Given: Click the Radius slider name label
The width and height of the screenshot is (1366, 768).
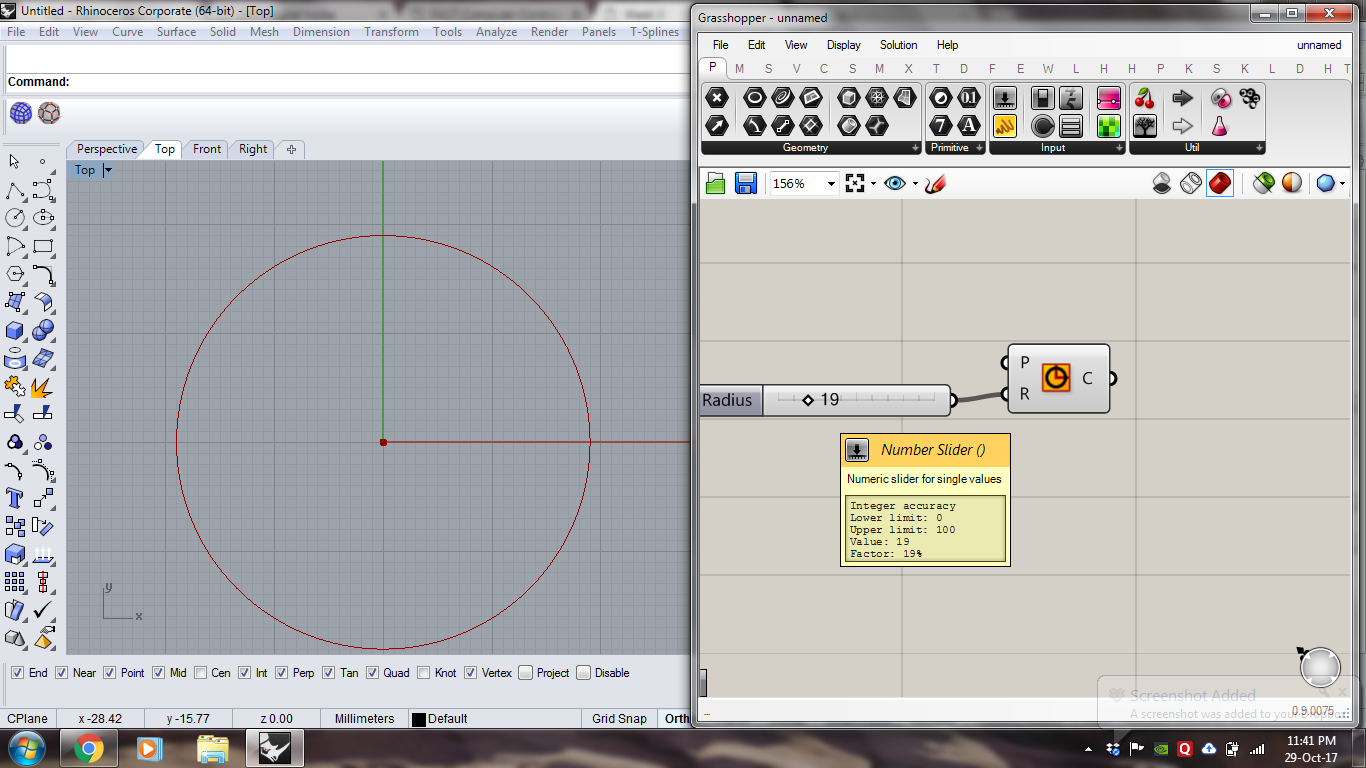Looking at the screenshot, I should pyautogui.click(x=730, y=400).
